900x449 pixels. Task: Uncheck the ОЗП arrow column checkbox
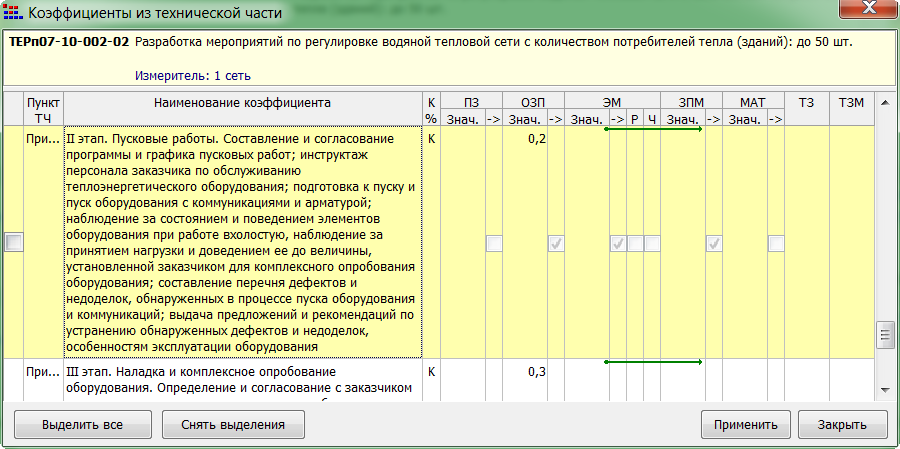click(x=556, y=243)
